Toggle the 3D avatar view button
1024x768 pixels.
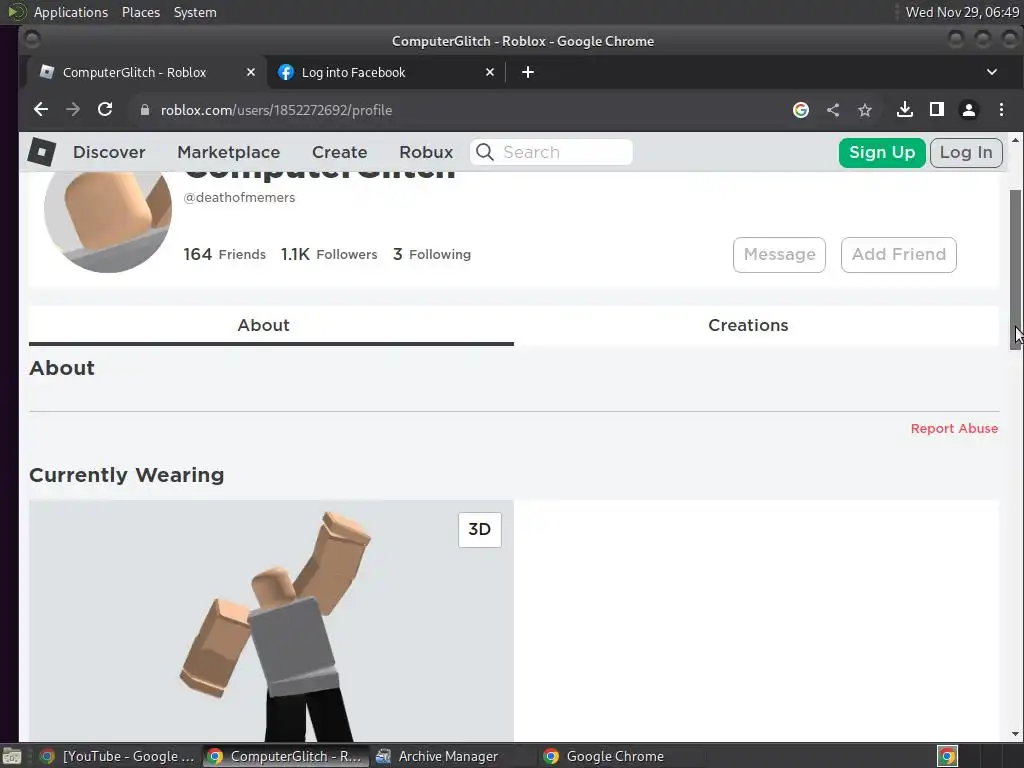point(479,530)
